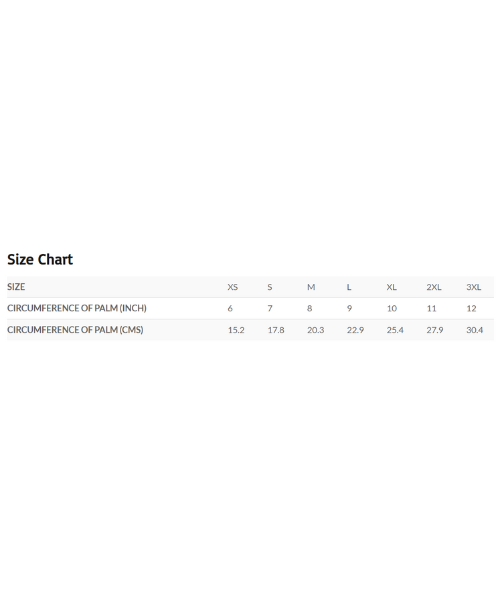
Task: Select the 3XL size column header
Action: [x=474, y=287]
